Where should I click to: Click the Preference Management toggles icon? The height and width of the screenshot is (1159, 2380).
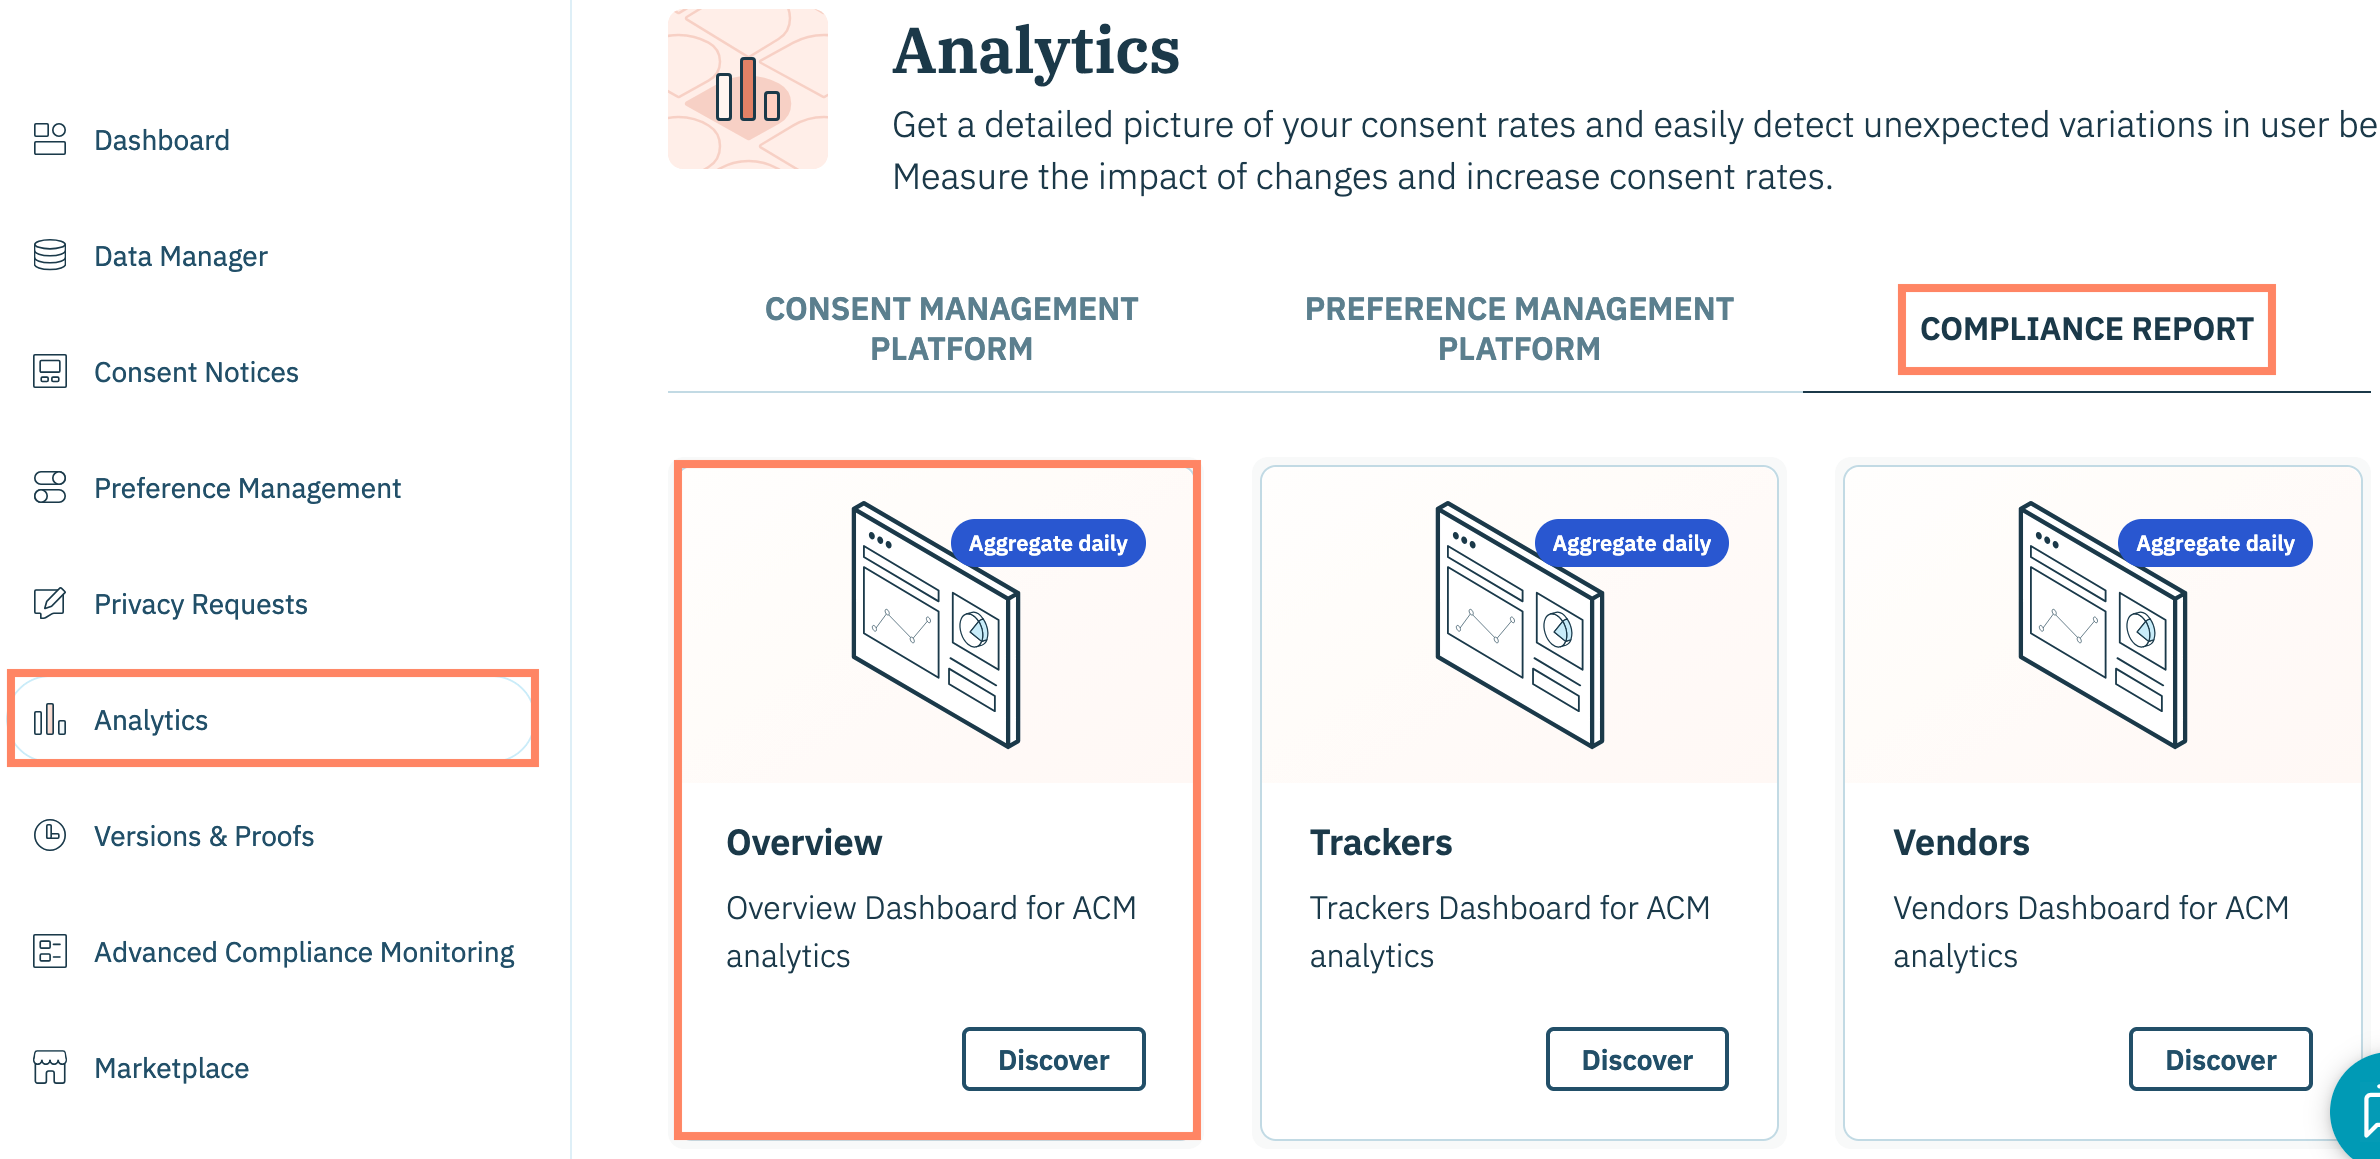click(50, 488)
